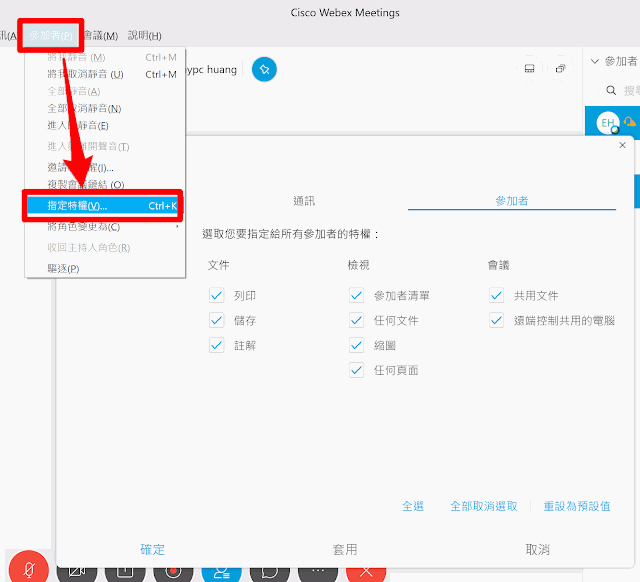Choose 全部取消靜音(N) menu entry
Image resolution: width=640 pixels, height=582 pixels.
[105, 109]
